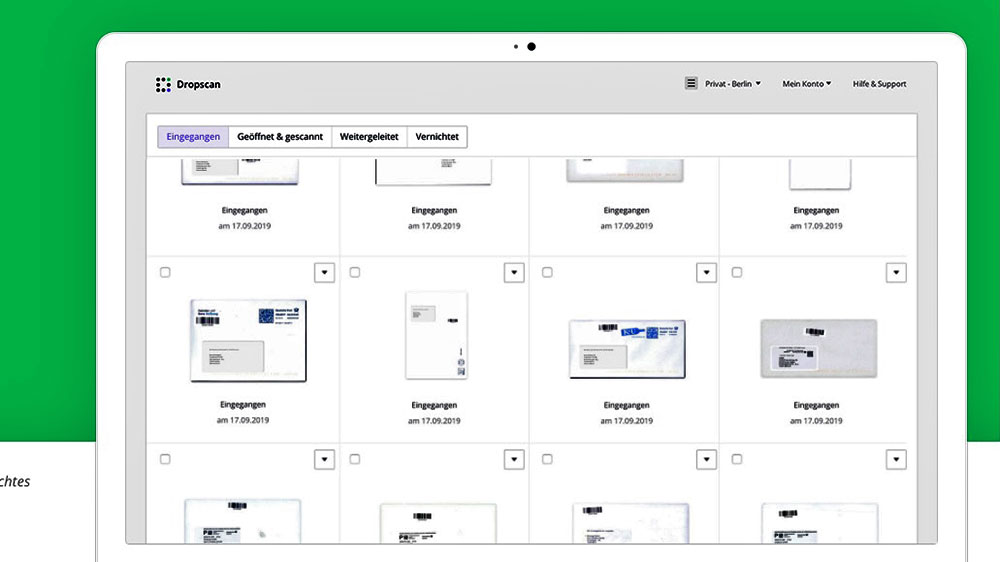Open the Vernichtet tab
1000x562 pixels.
click(437, 137)
